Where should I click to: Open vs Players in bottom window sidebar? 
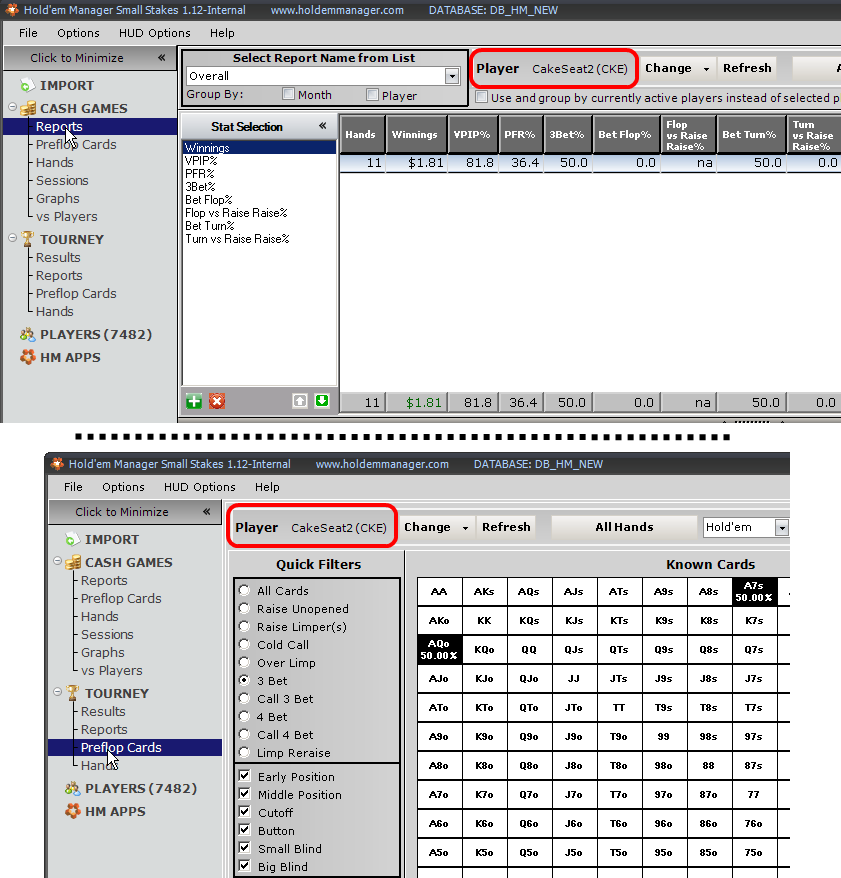click(111, 670)
